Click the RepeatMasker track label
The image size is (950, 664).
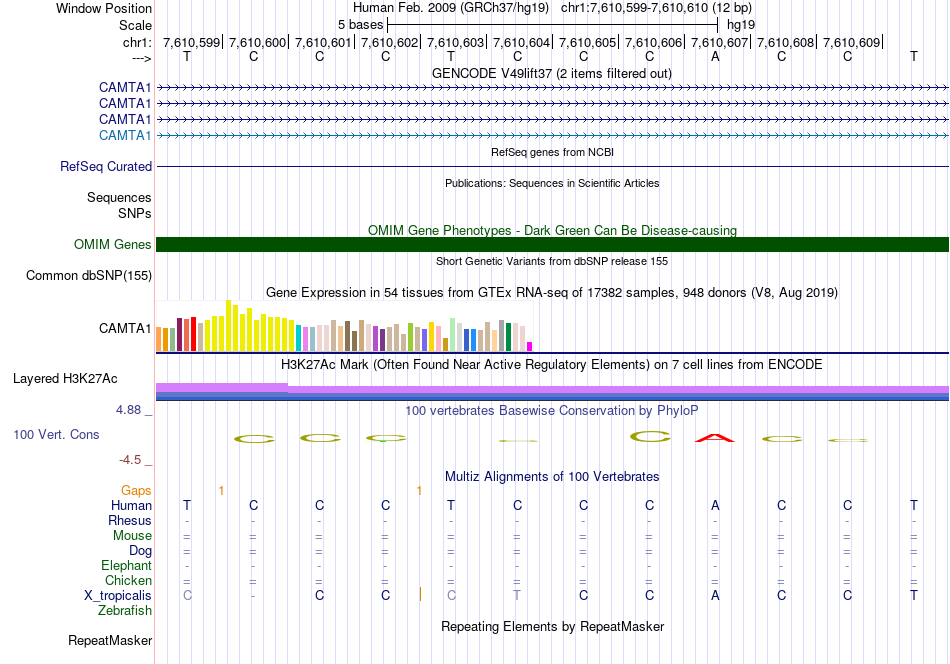coord(110,641)
